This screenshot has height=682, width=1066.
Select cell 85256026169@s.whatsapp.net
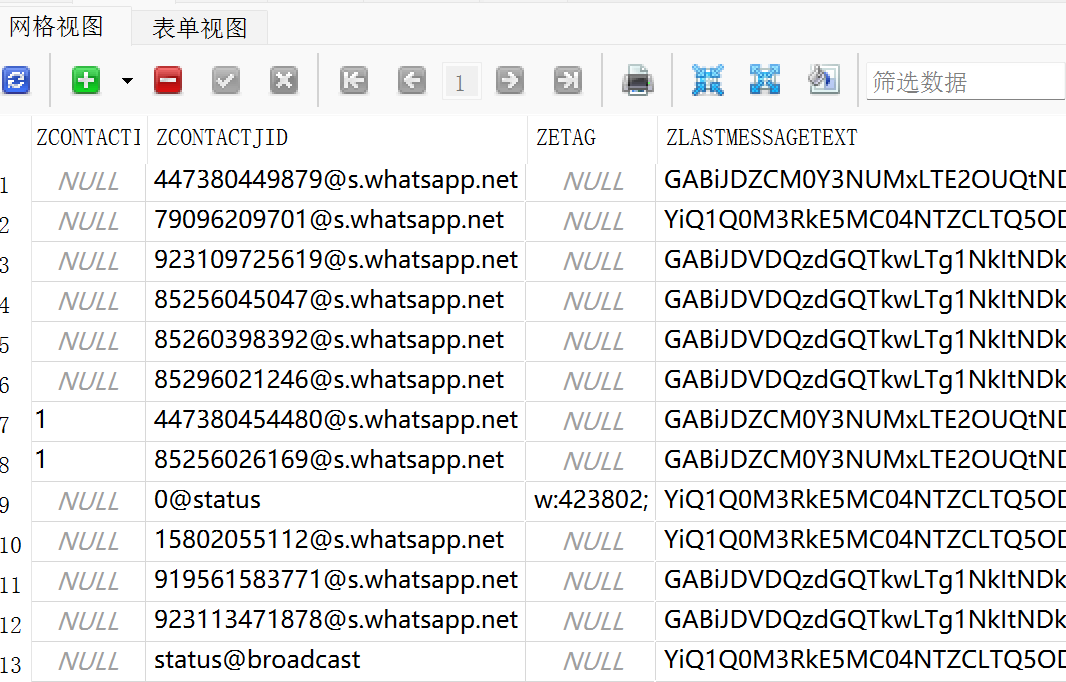pos(335,462)
